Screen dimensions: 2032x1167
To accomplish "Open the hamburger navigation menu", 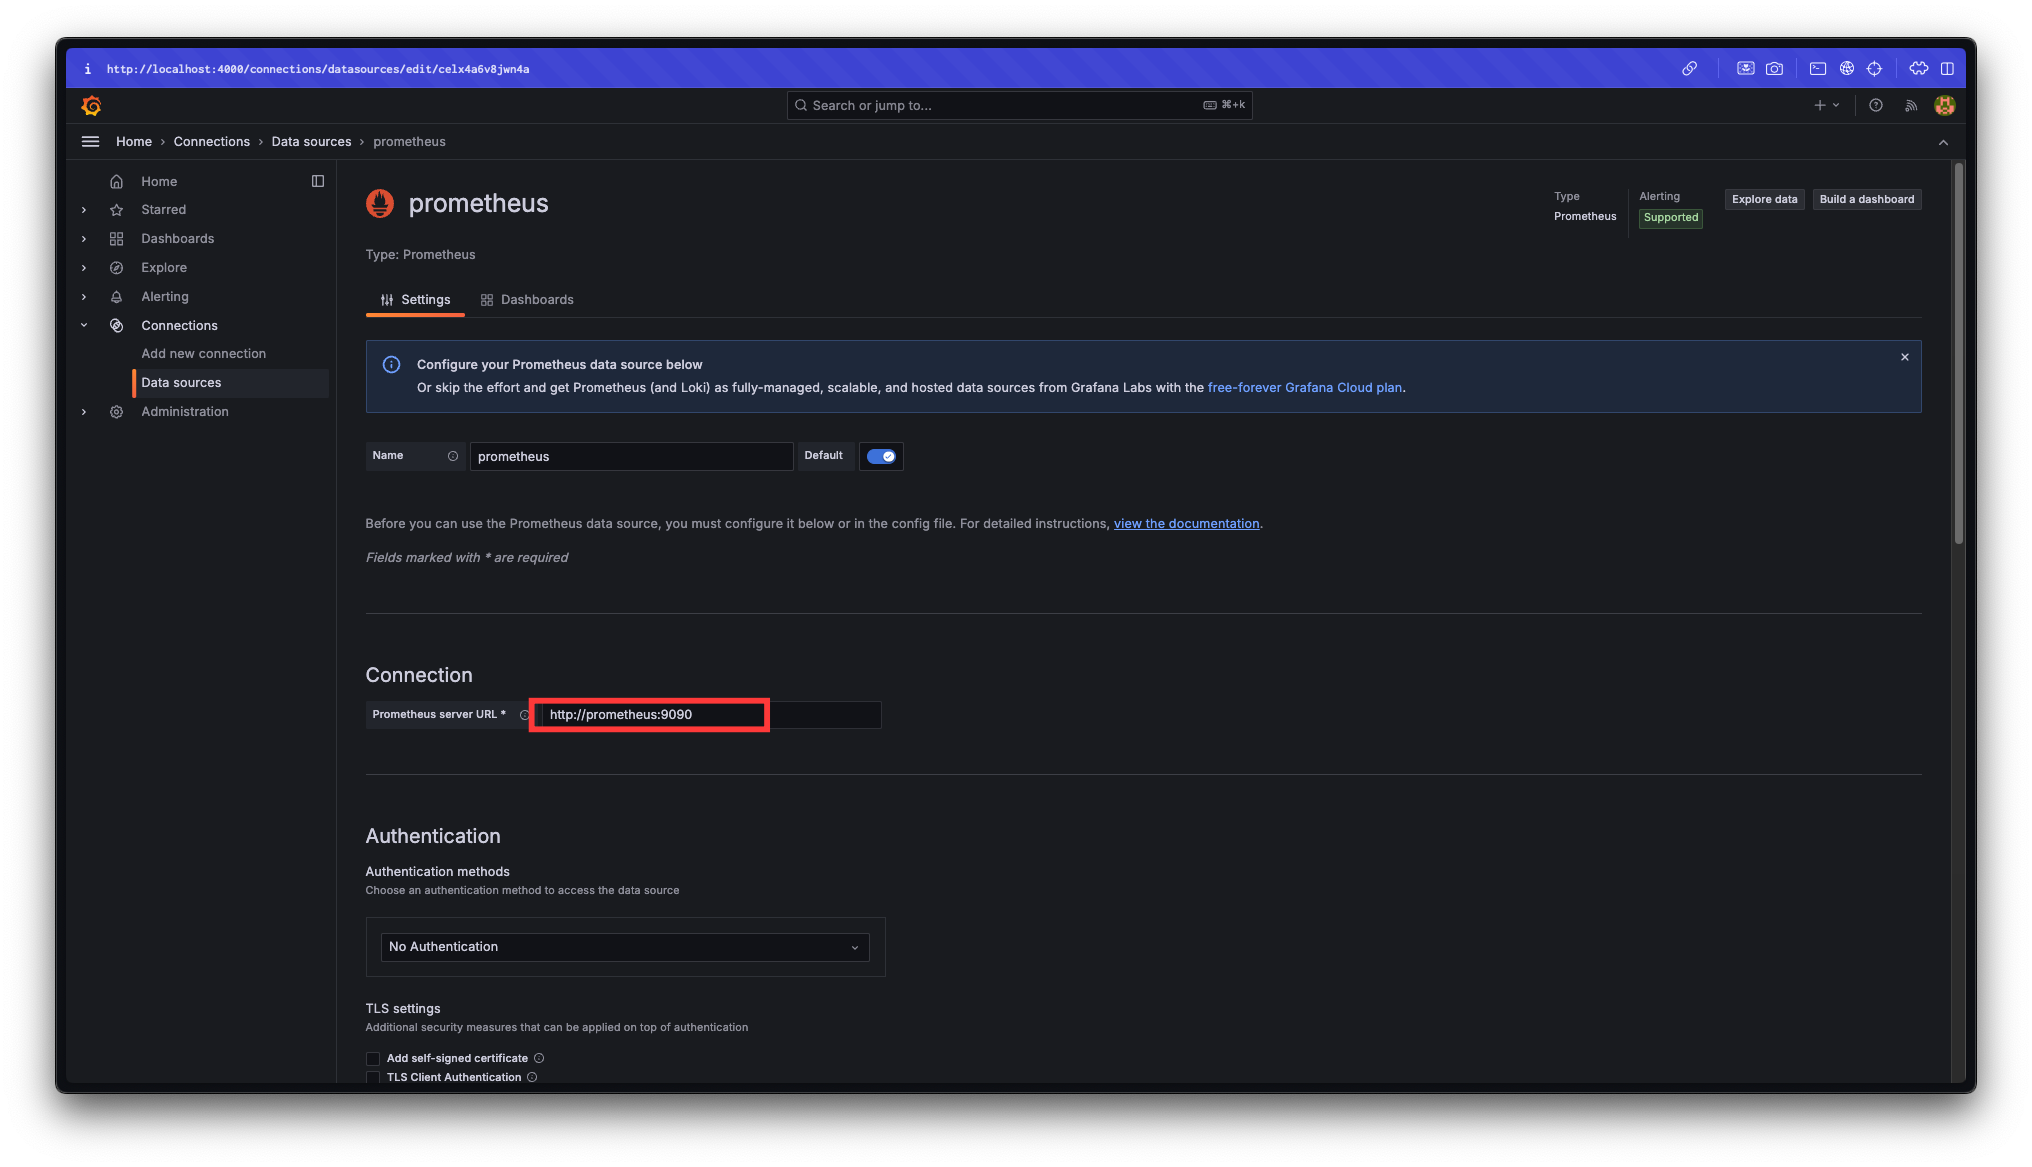I will click(90, 142).
